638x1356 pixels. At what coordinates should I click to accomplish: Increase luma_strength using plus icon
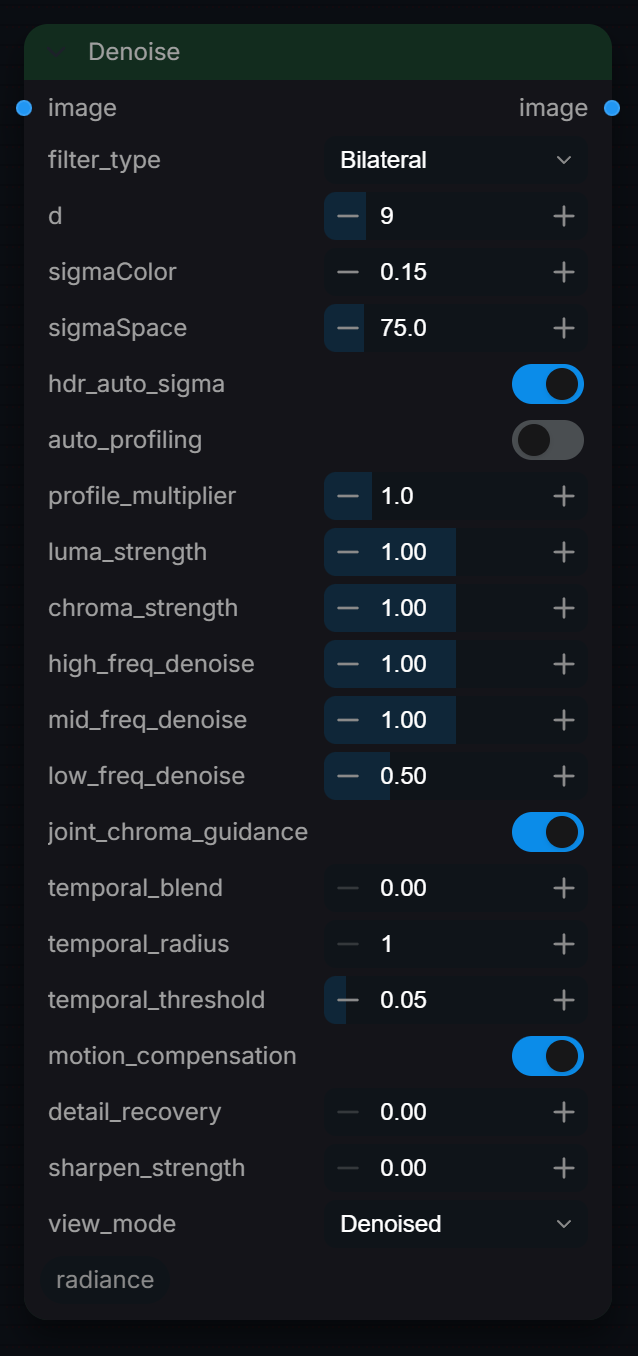(564, 552)
